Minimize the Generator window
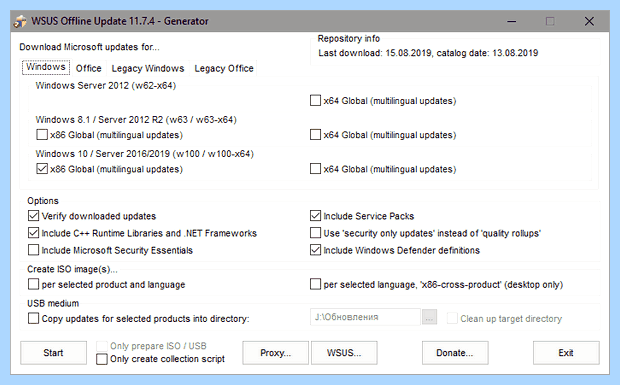Viewport: 620px width, 385px height. coord(512,21)
